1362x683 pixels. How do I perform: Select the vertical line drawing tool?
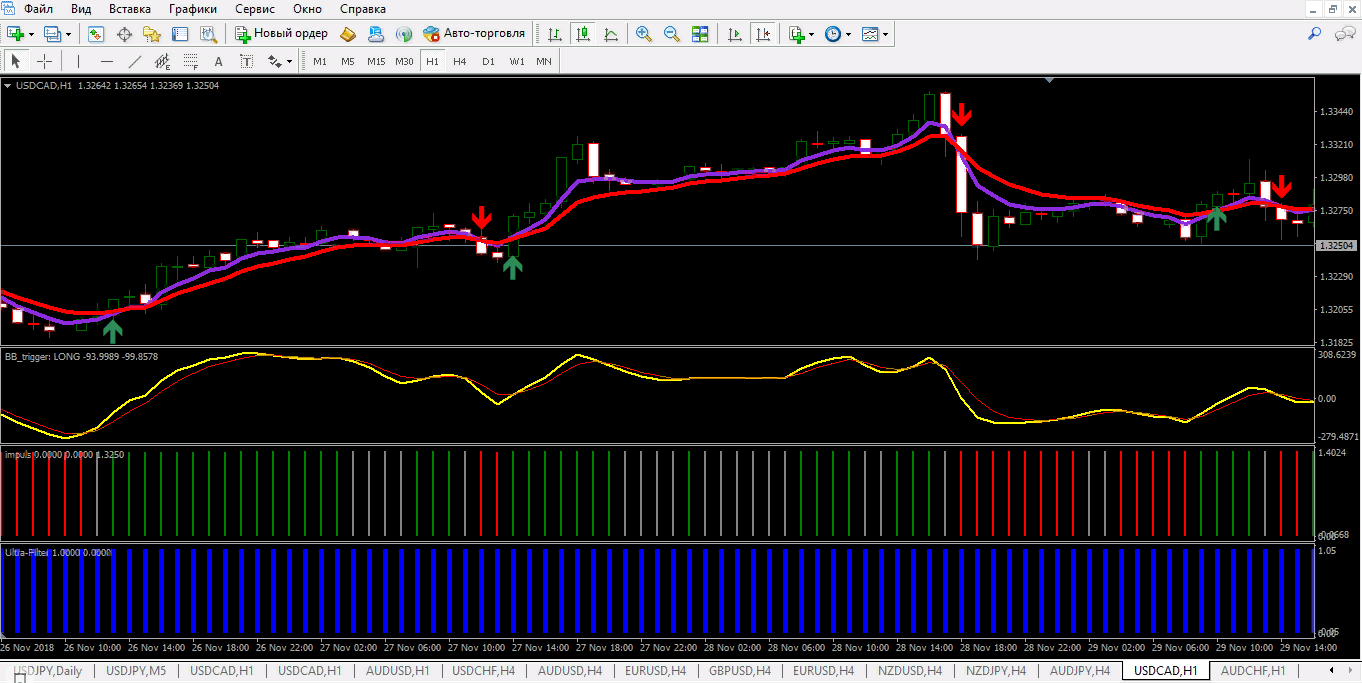(x=78, y=61)
